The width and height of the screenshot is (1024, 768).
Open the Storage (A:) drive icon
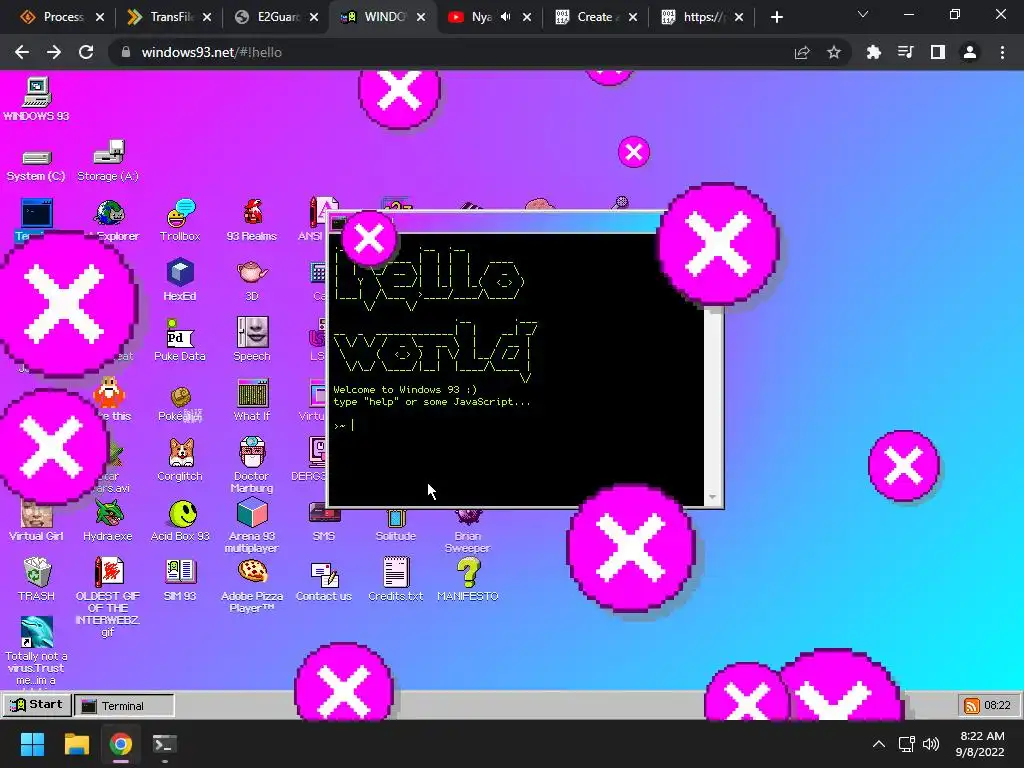point(108,161)
